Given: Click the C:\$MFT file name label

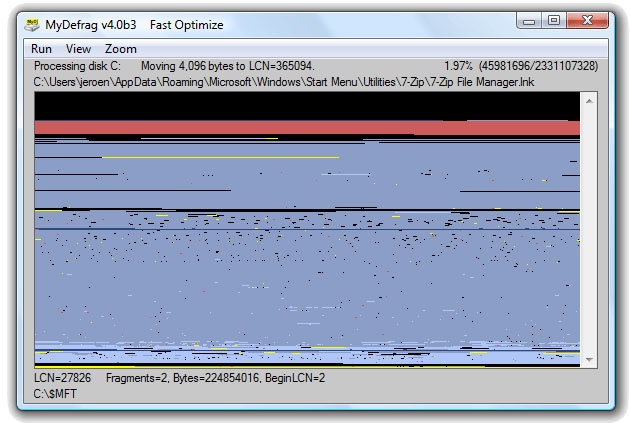Looking at the screenshot, I should (x=55, y=393).
